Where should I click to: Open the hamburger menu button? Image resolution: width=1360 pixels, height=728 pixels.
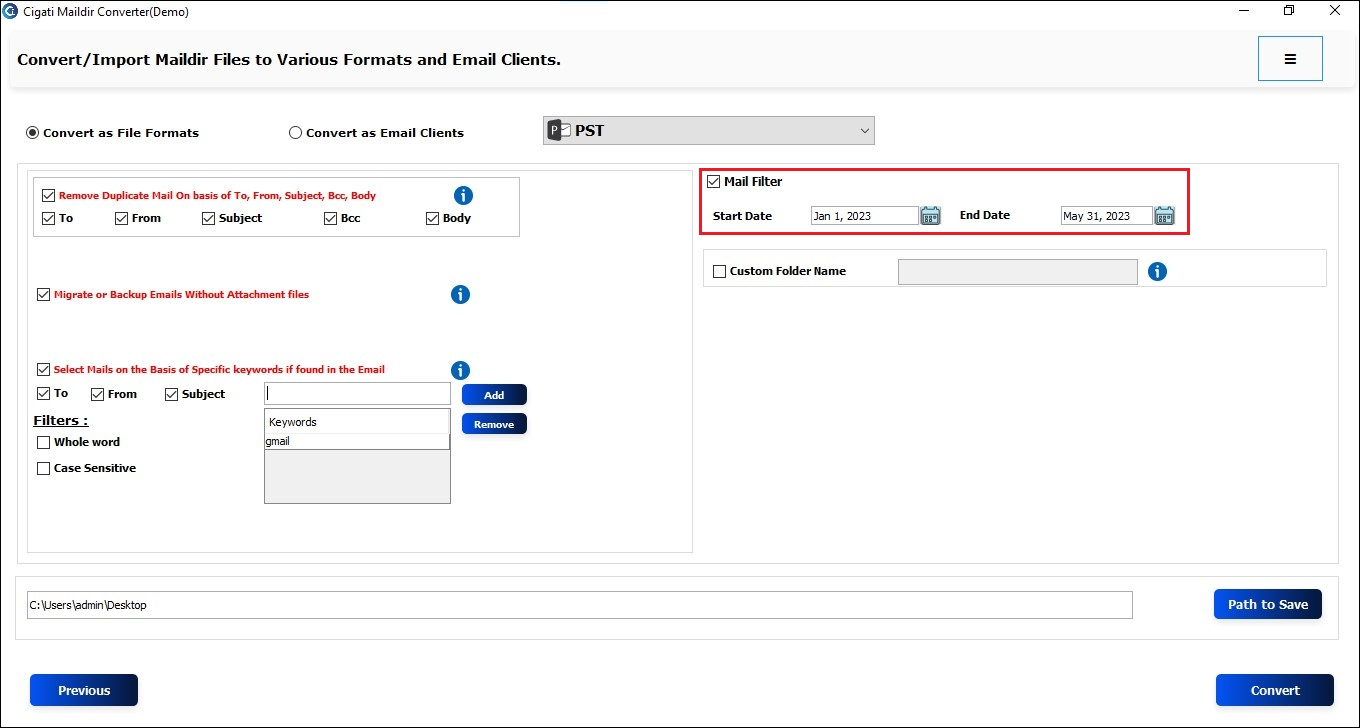1290,59
